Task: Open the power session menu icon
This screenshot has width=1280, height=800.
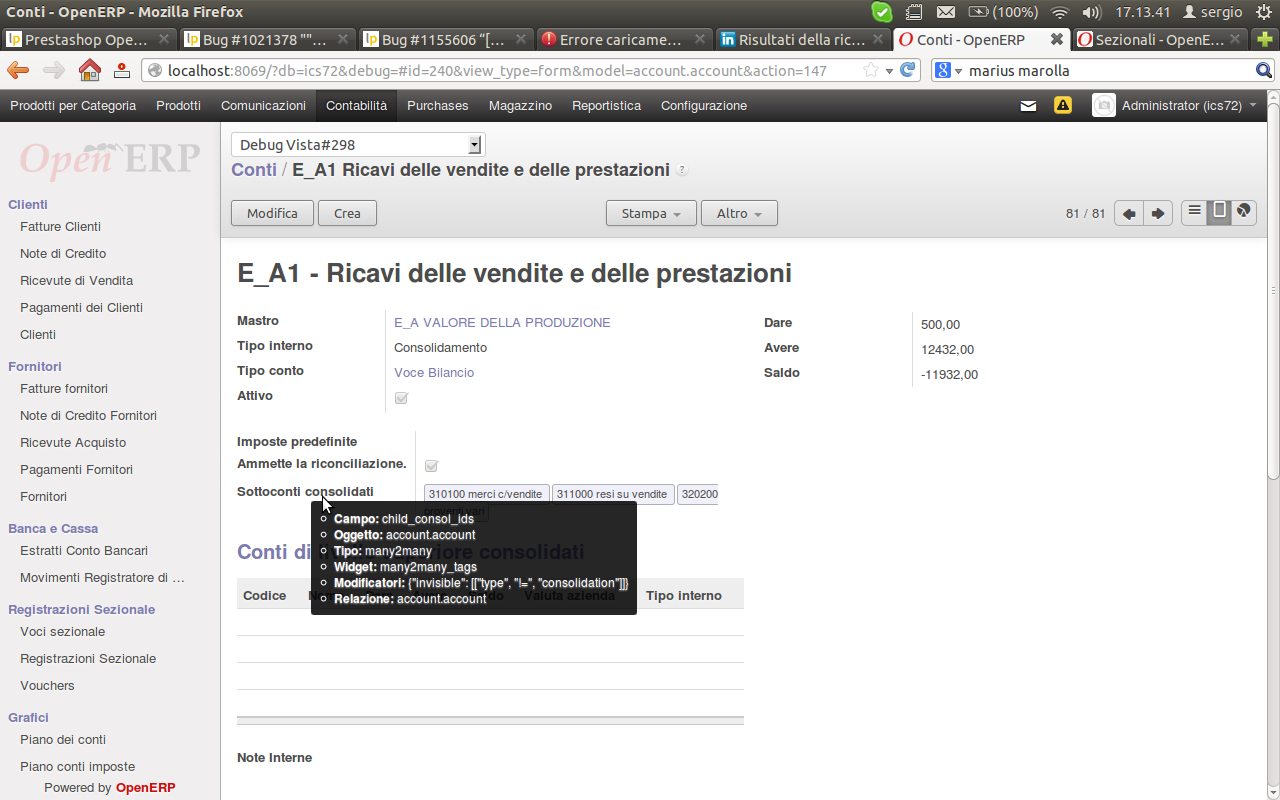Action: click(1264, 12)
